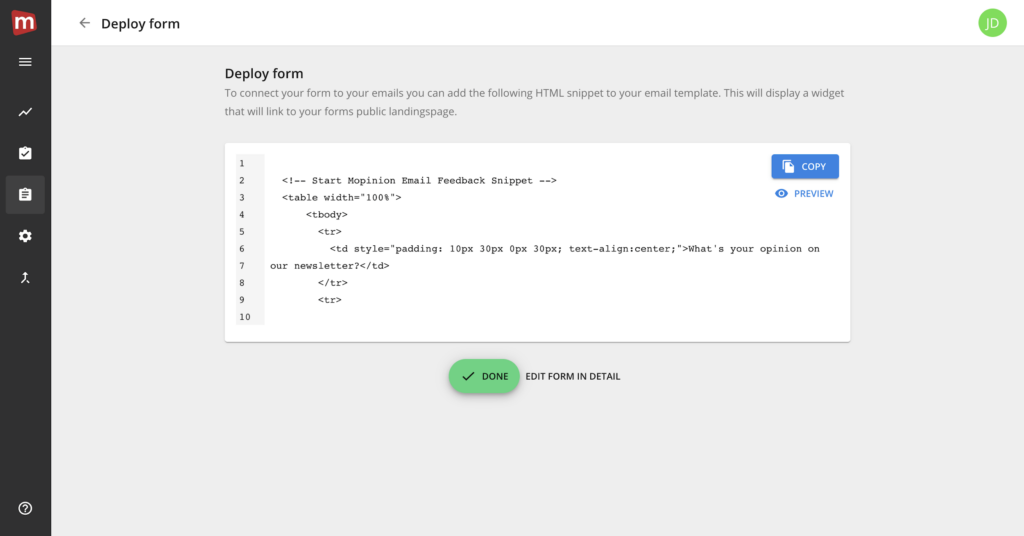Viewport: 1024px width, 536px height.
Task: Open the hamburger menu in sidebar
Action: pos(25,62)
